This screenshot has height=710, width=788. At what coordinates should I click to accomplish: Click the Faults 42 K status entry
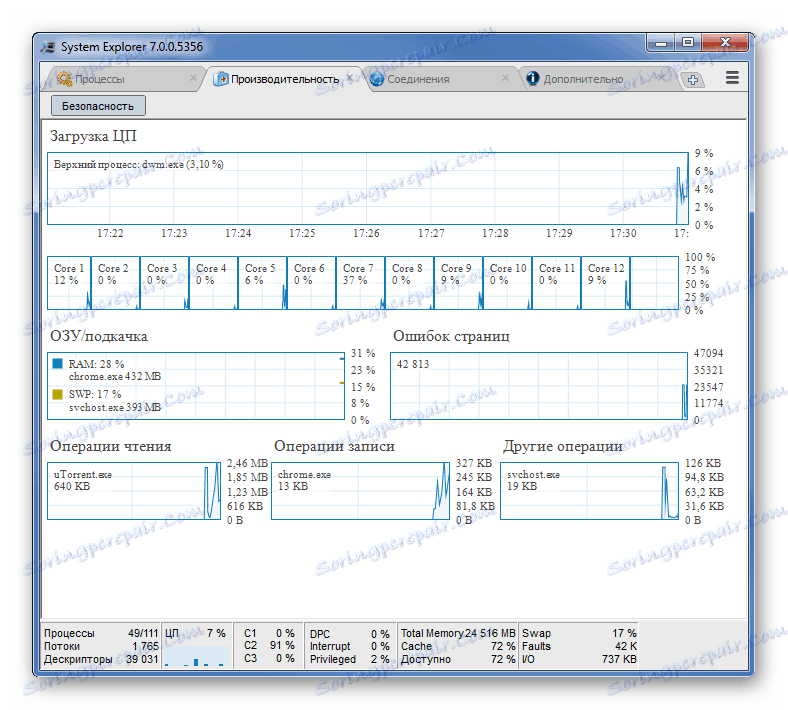point(579,646)
